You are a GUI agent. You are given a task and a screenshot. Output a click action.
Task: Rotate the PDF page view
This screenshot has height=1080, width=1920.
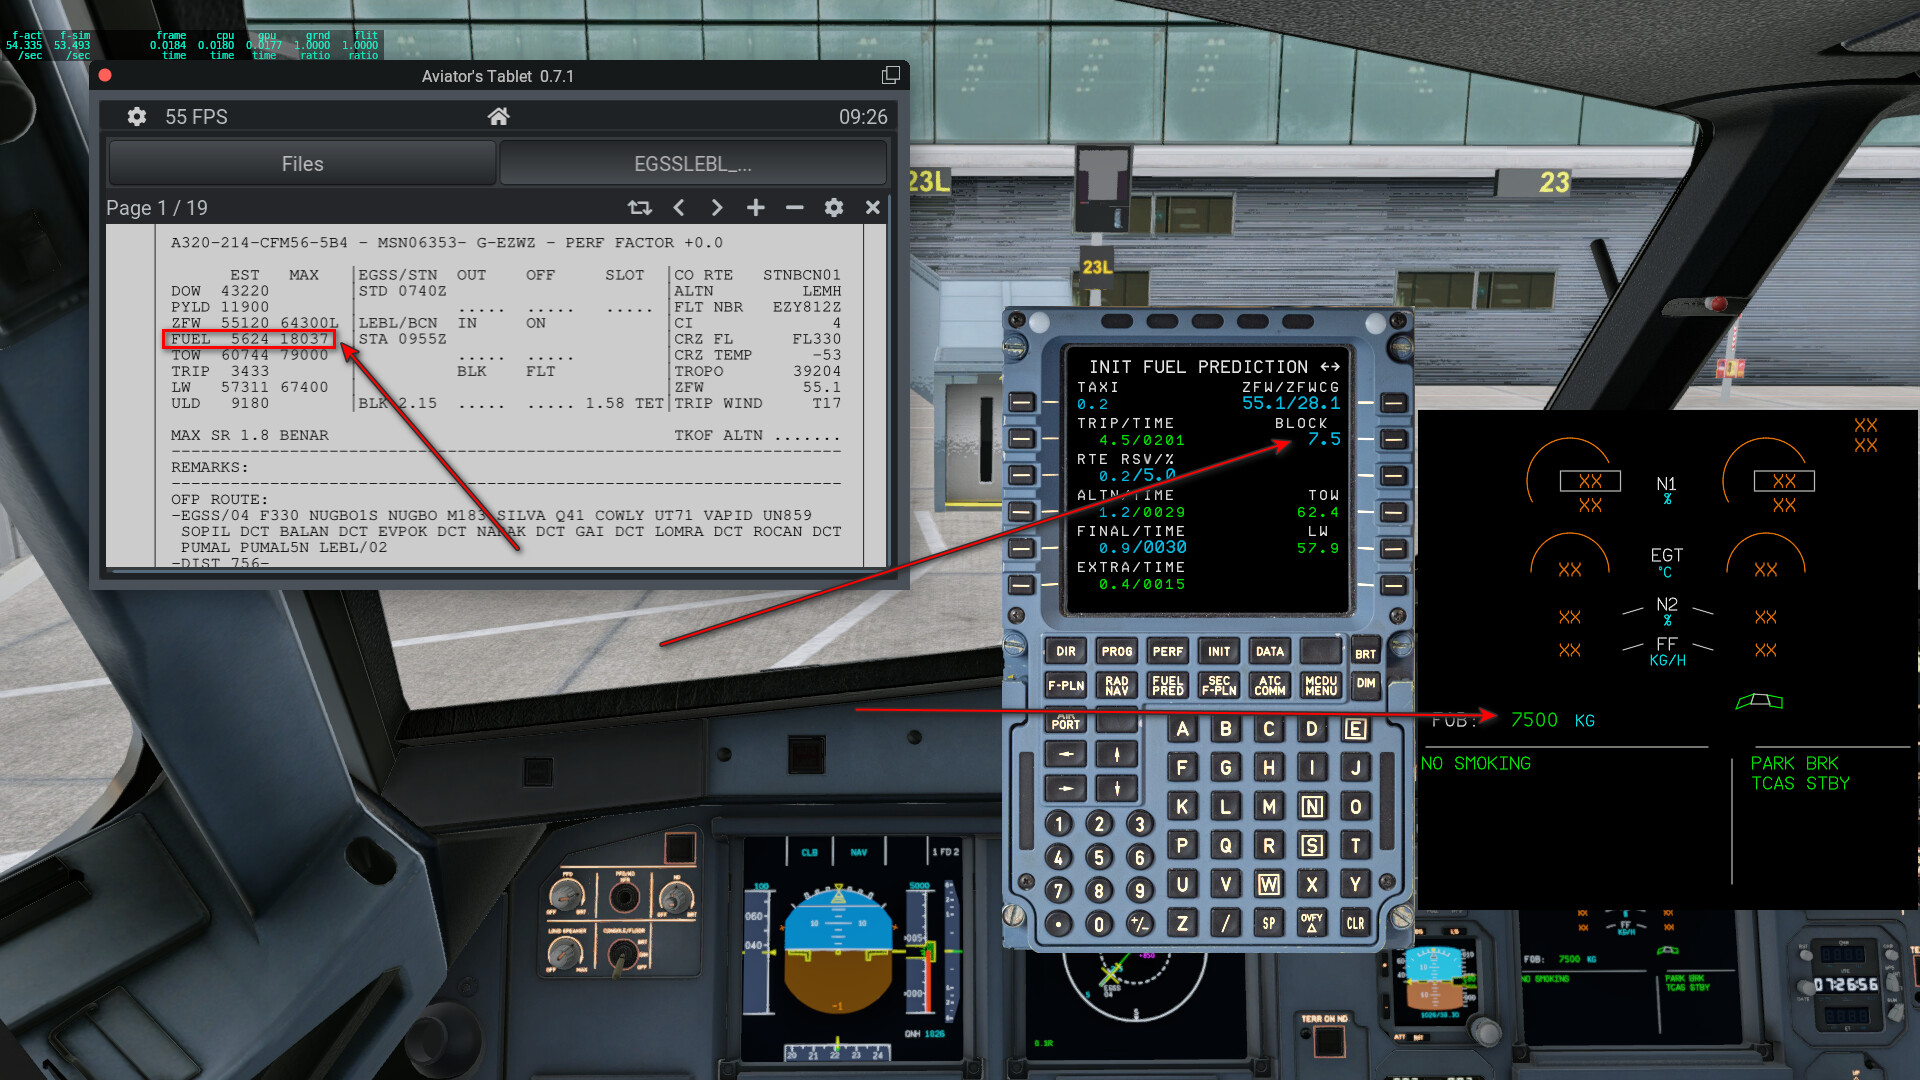(x=639, y=208)
